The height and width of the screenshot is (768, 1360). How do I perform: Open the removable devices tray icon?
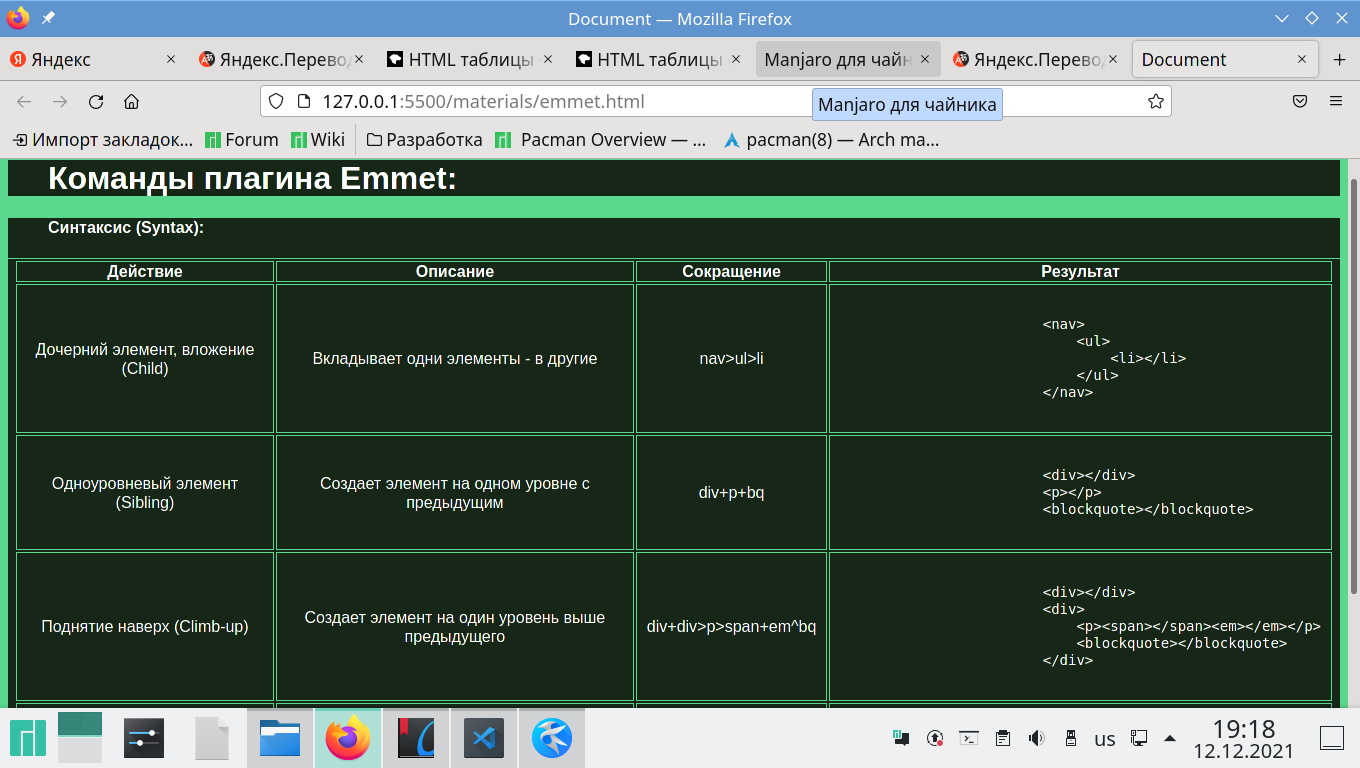click(1070, 738)
